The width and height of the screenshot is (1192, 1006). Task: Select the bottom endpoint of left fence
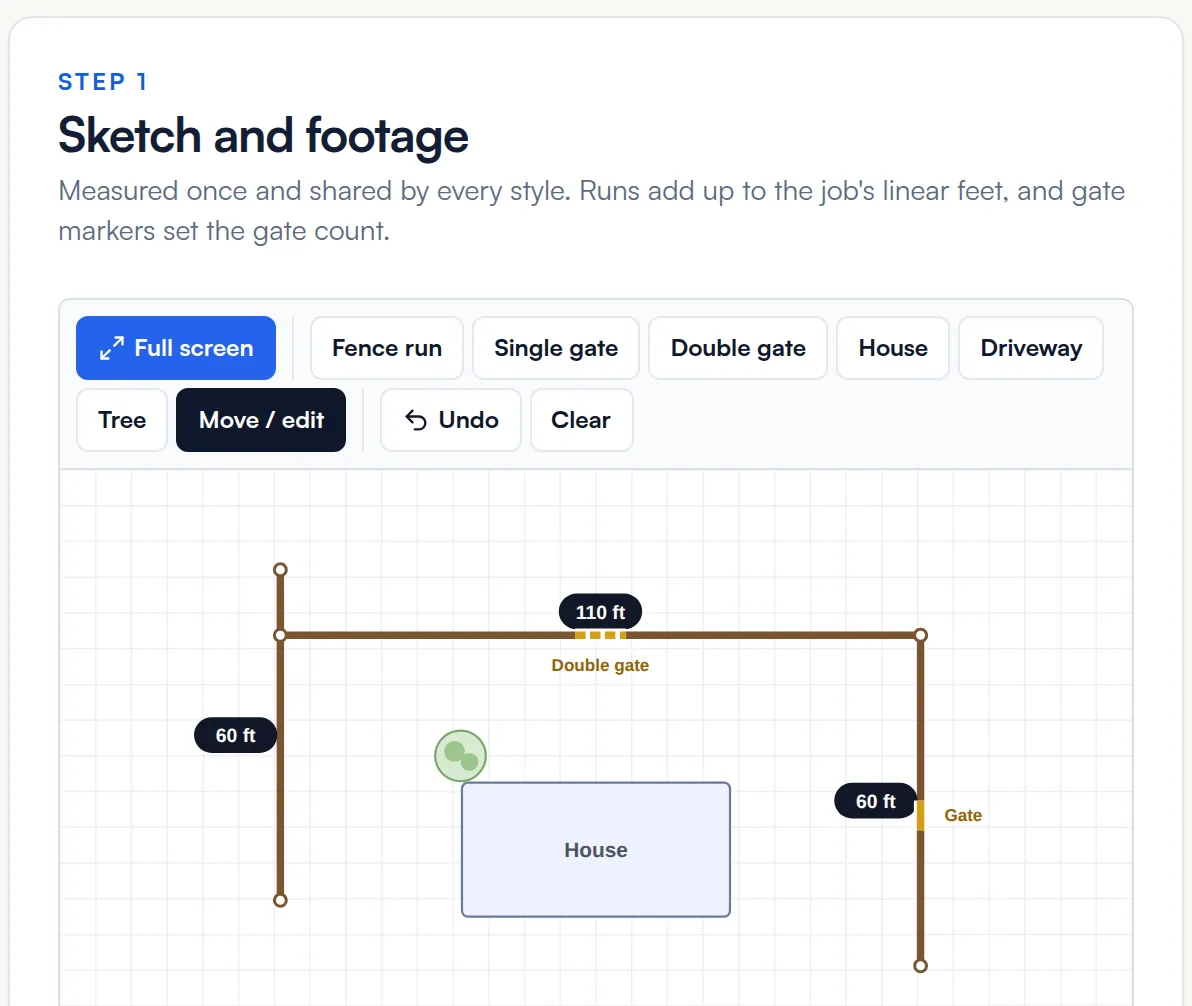coord(281,900)
